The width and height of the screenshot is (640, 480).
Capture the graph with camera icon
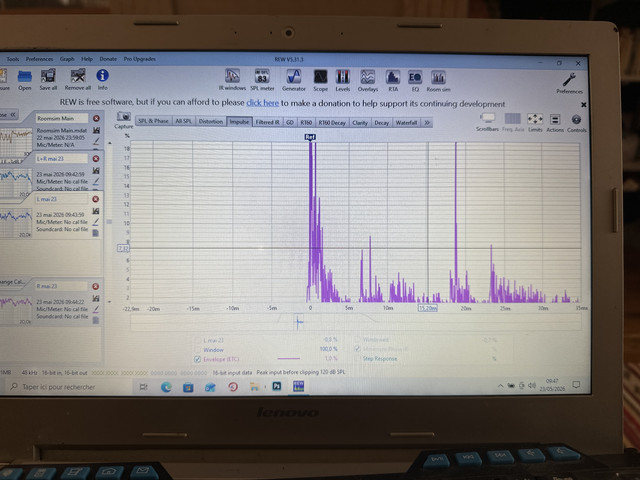click(124, 120)
